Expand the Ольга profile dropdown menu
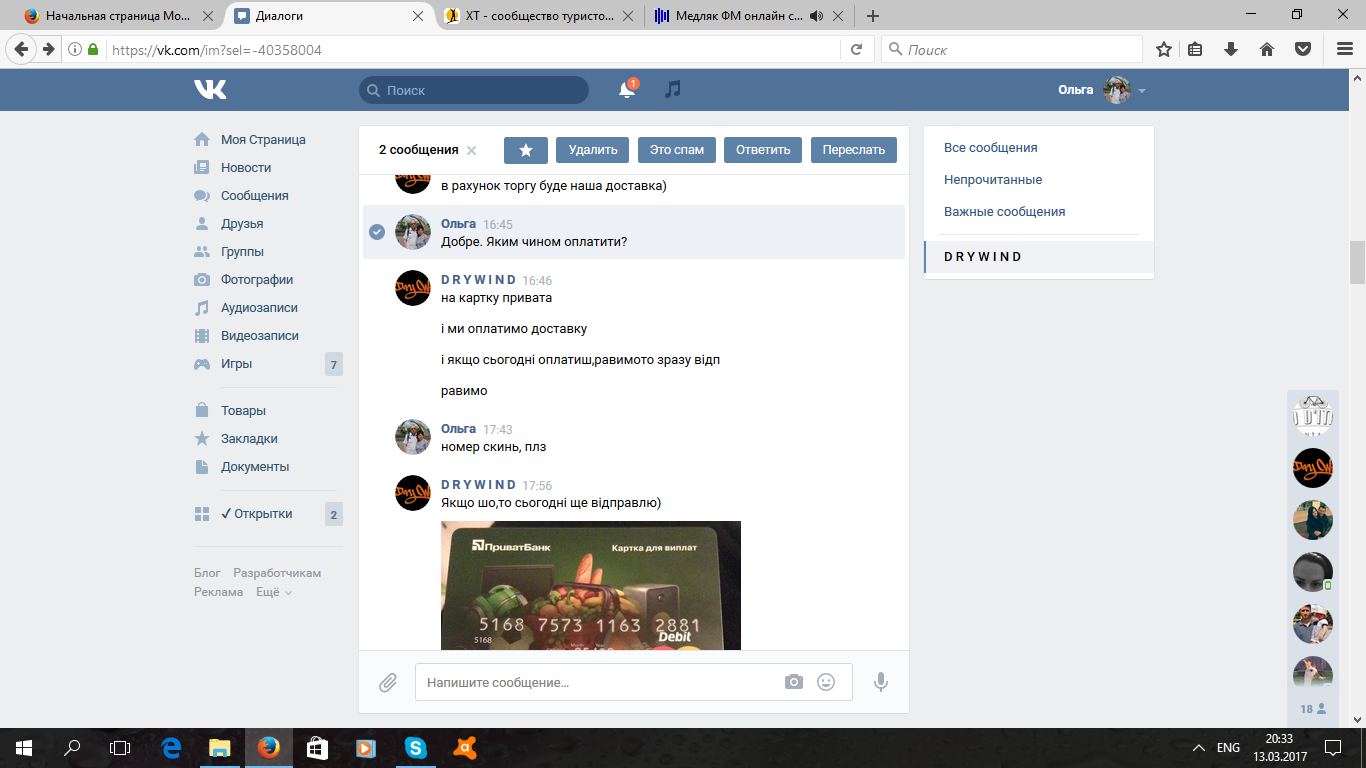This screenshot has height=768, width=1366. [1142, 91]
